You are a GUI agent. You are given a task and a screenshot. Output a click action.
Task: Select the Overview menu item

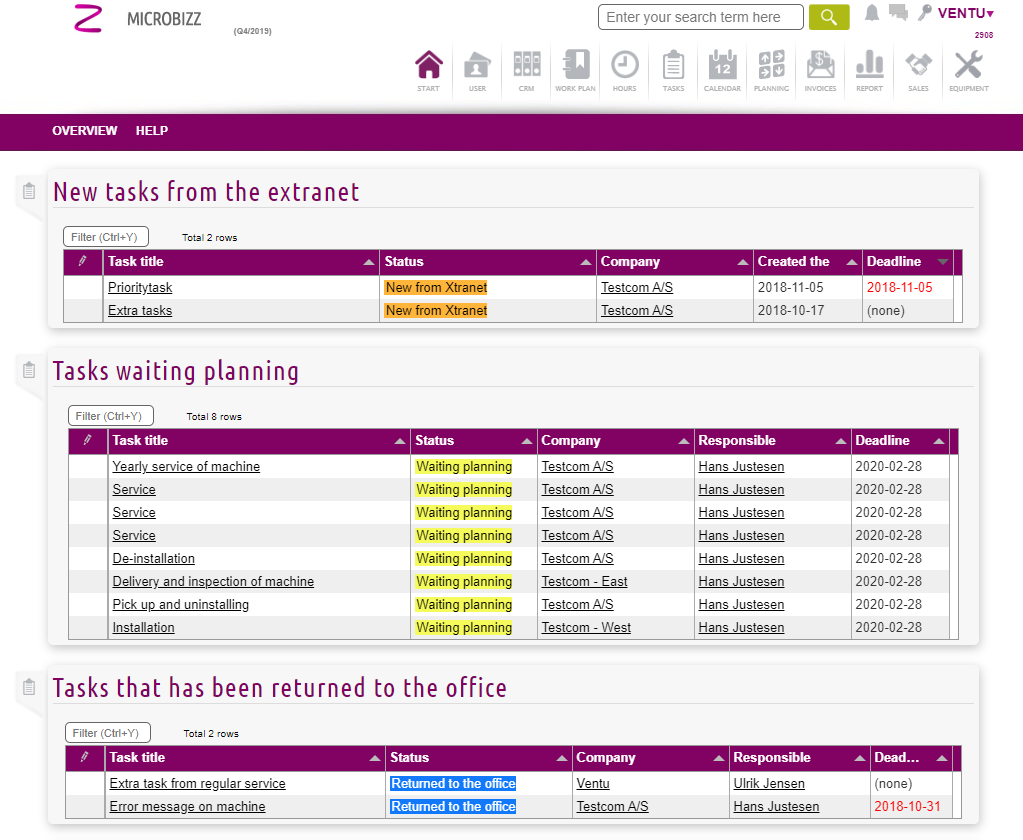85,131
